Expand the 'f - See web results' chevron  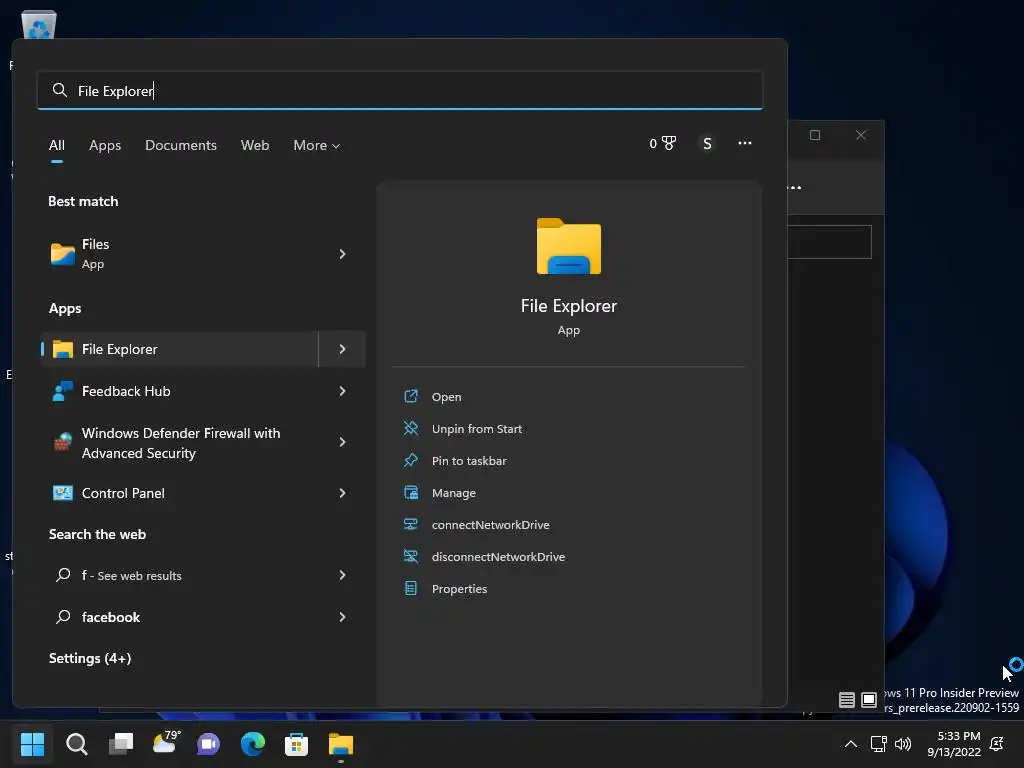(342, 575)
